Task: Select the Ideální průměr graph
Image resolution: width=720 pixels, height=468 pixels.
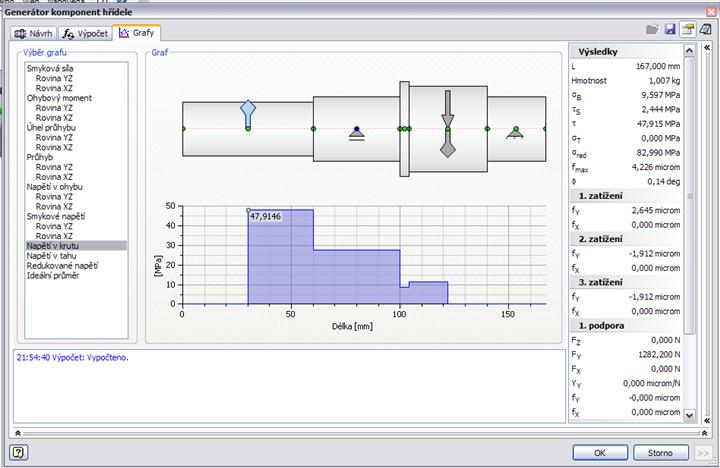Action: (53, 275)
